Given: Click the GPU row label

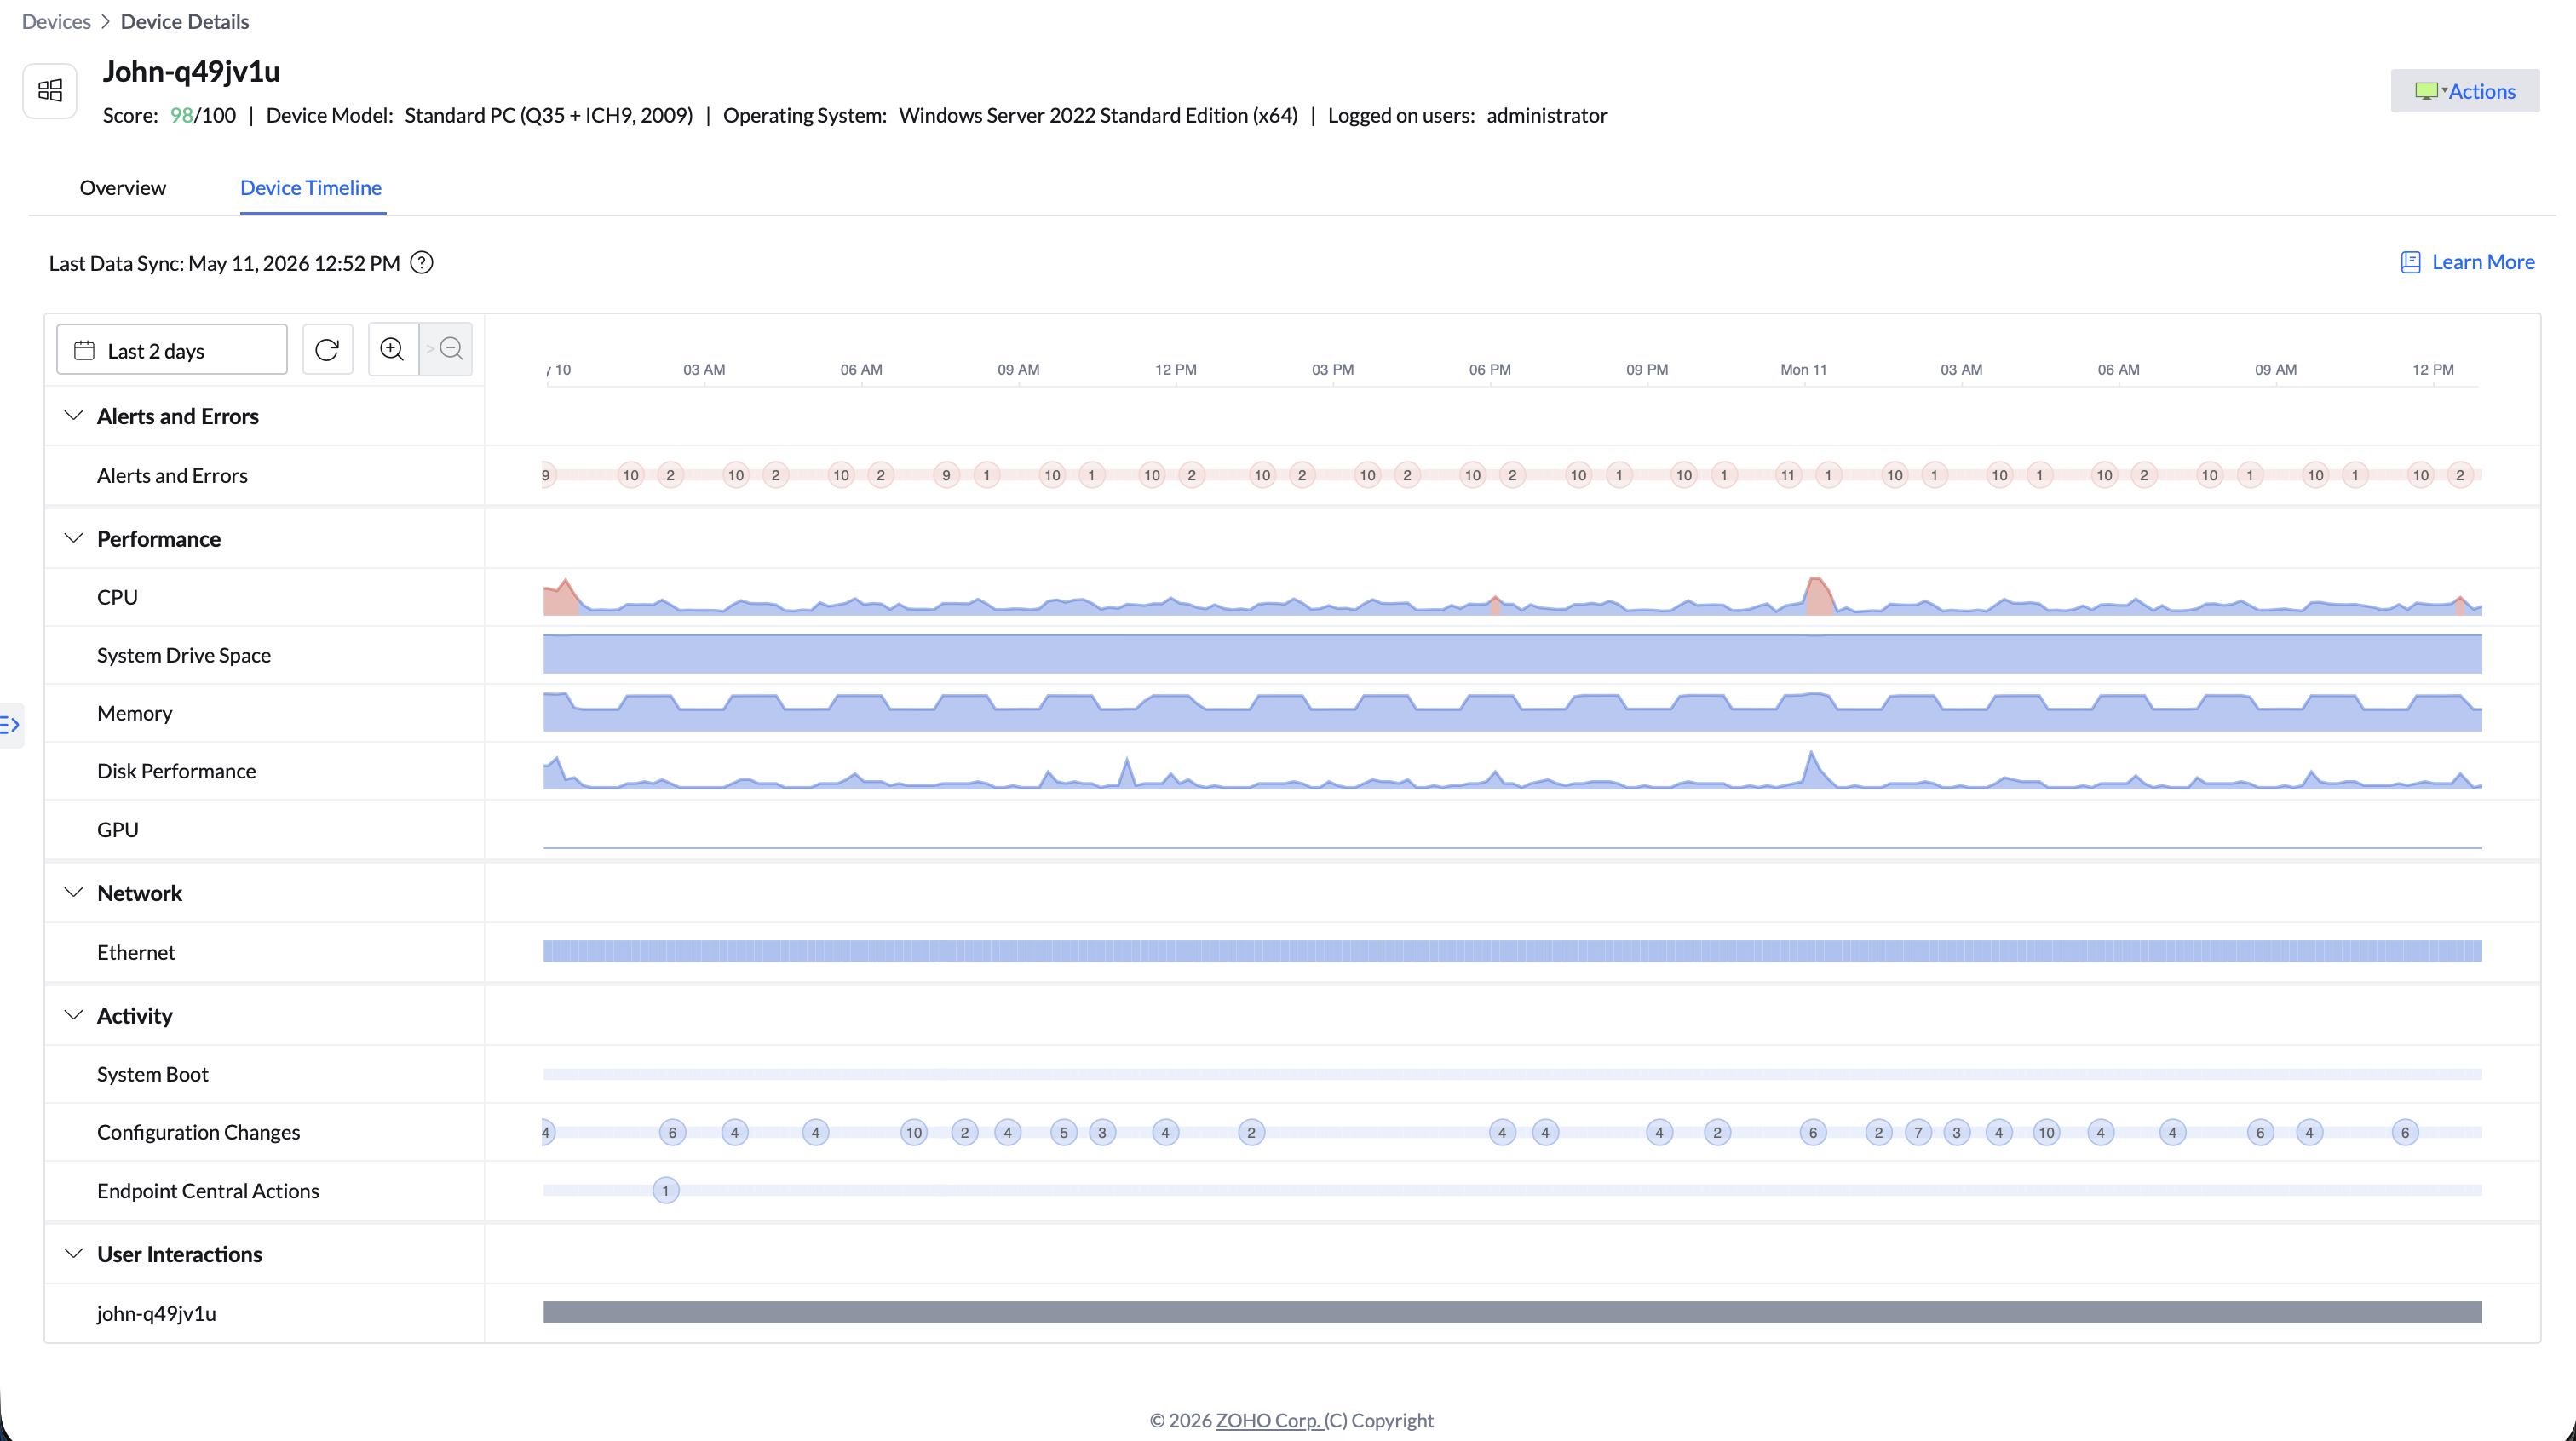Looking at the screenshot, I should [118, 829].
